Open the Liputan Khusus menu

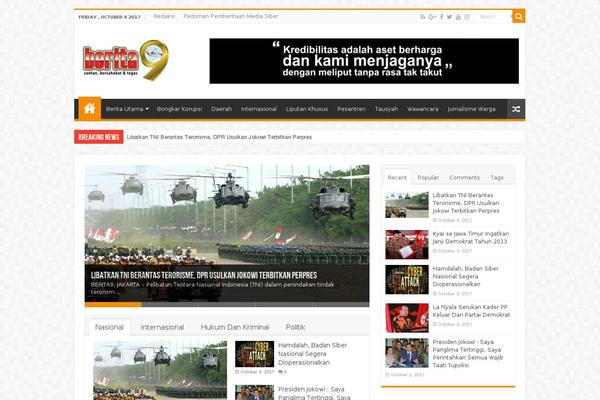(307, 109)
